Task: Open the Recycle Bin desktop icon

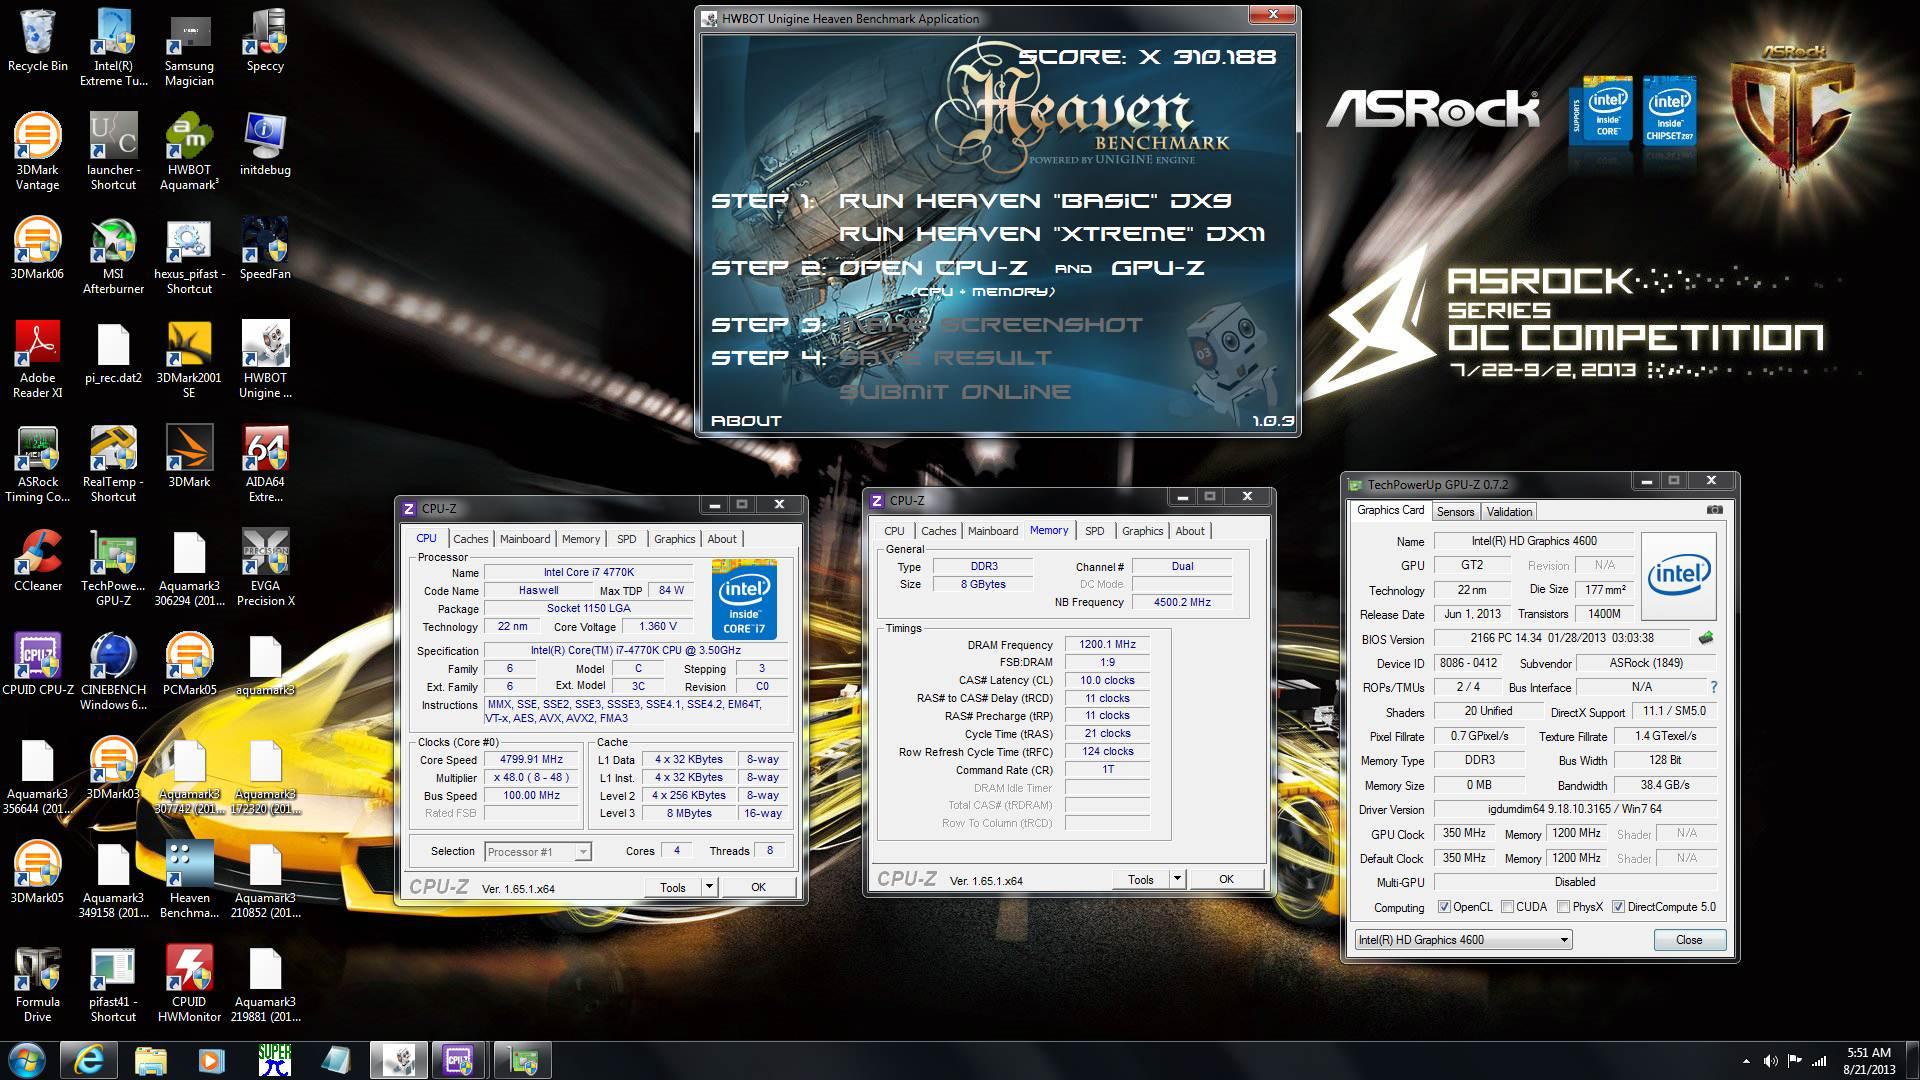Action: (x=37, y=42)
